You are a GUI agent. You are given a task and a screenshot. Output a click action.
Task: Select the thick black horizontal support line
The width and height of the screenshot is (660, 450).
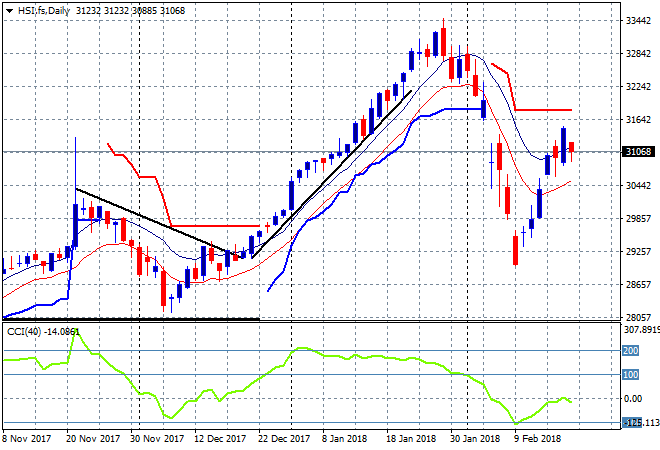tap(130, 318)
